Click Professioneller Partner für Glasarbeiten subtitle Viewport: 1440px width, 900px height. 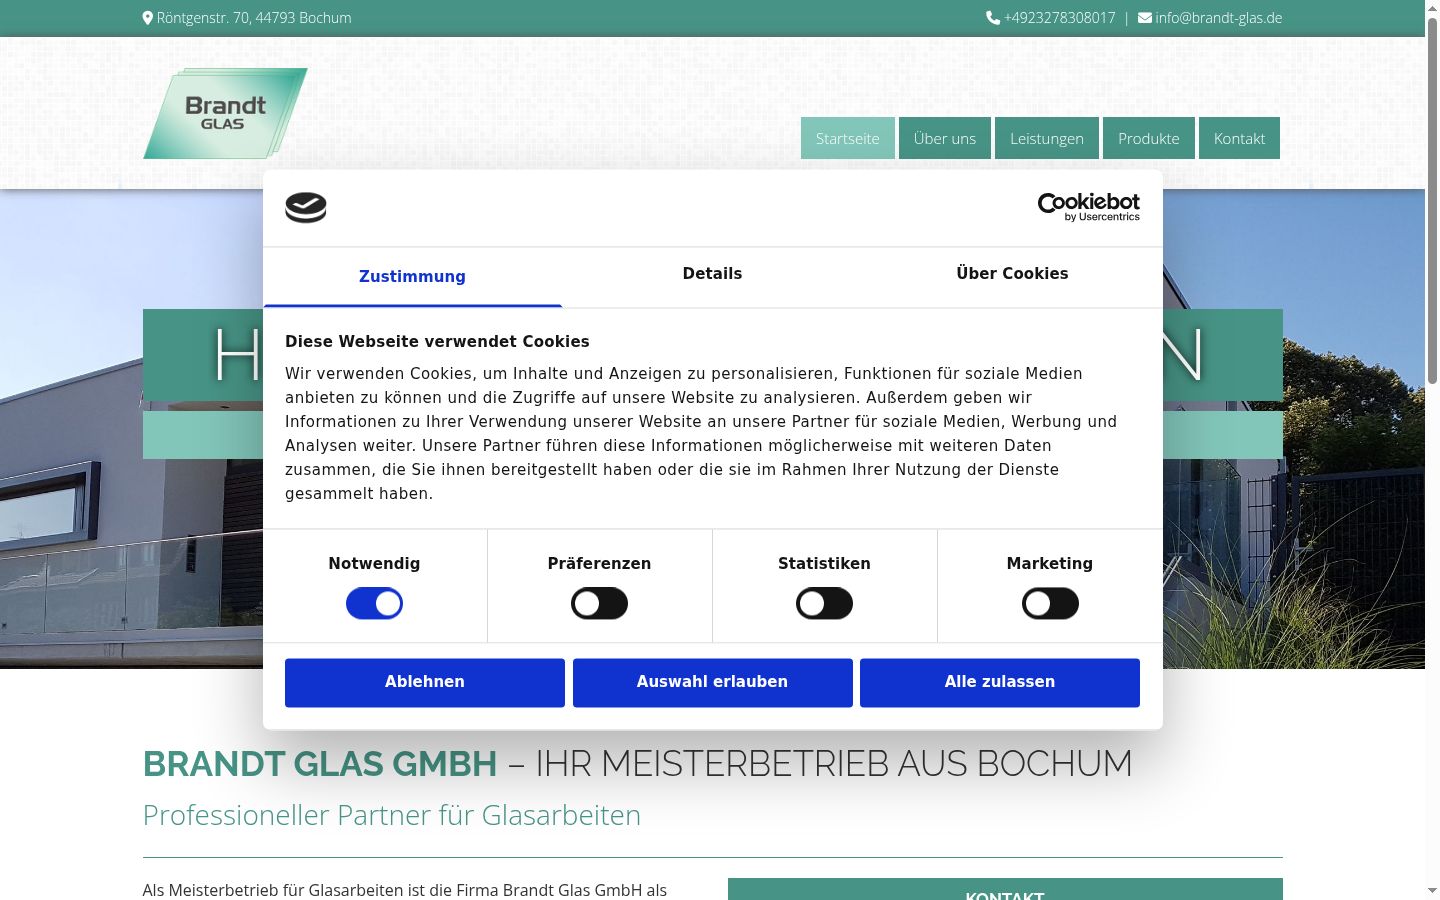tap(392, 815)
